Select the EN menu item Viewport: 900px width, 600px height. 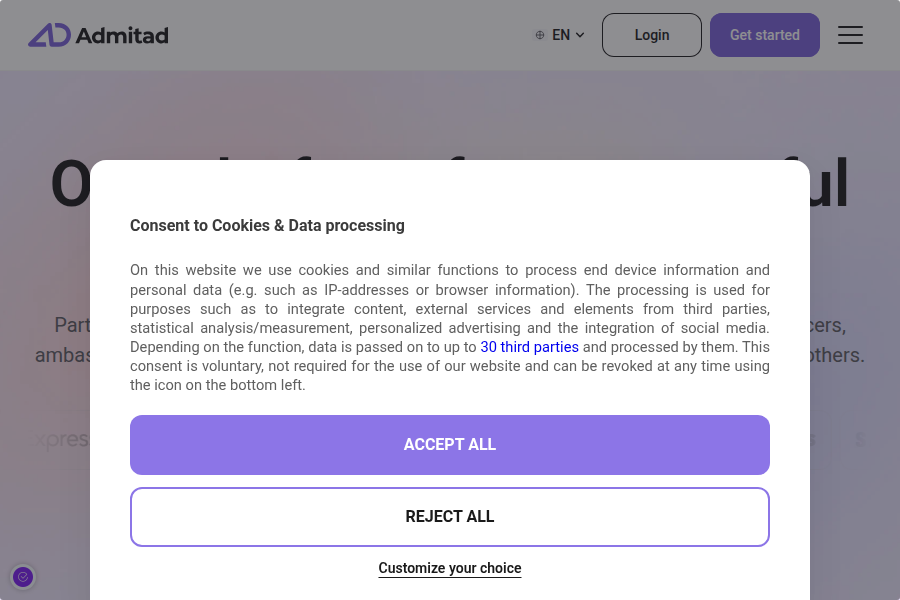click(560, 34)
